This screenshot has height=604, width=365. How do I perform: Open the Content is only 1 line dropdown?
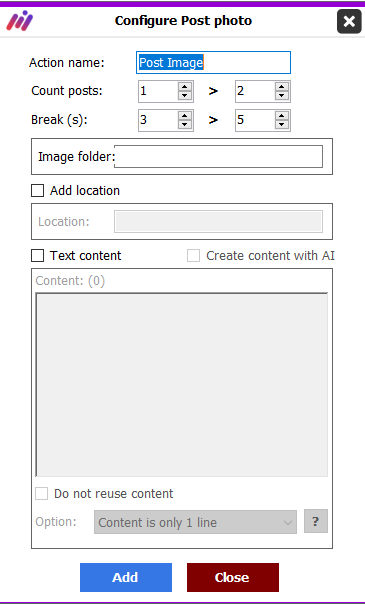tap(195, 522)
